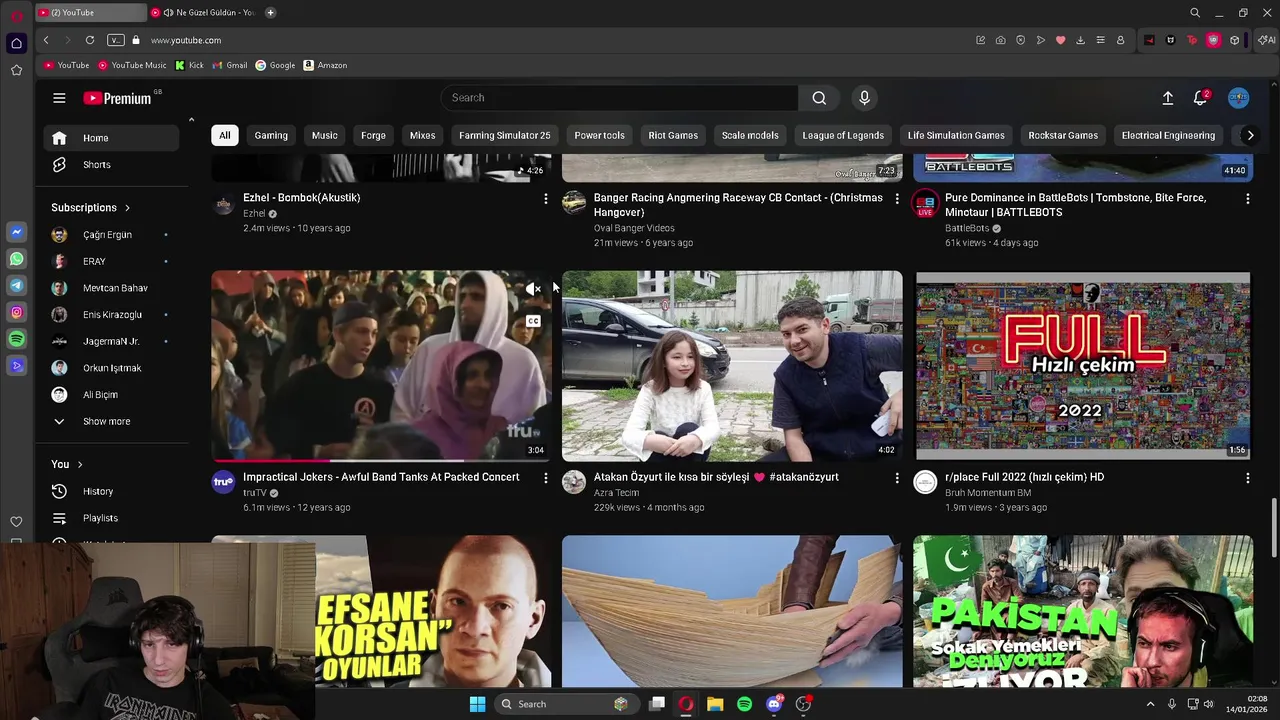Open Opera AI assistant button

[x=1267, y=40]
